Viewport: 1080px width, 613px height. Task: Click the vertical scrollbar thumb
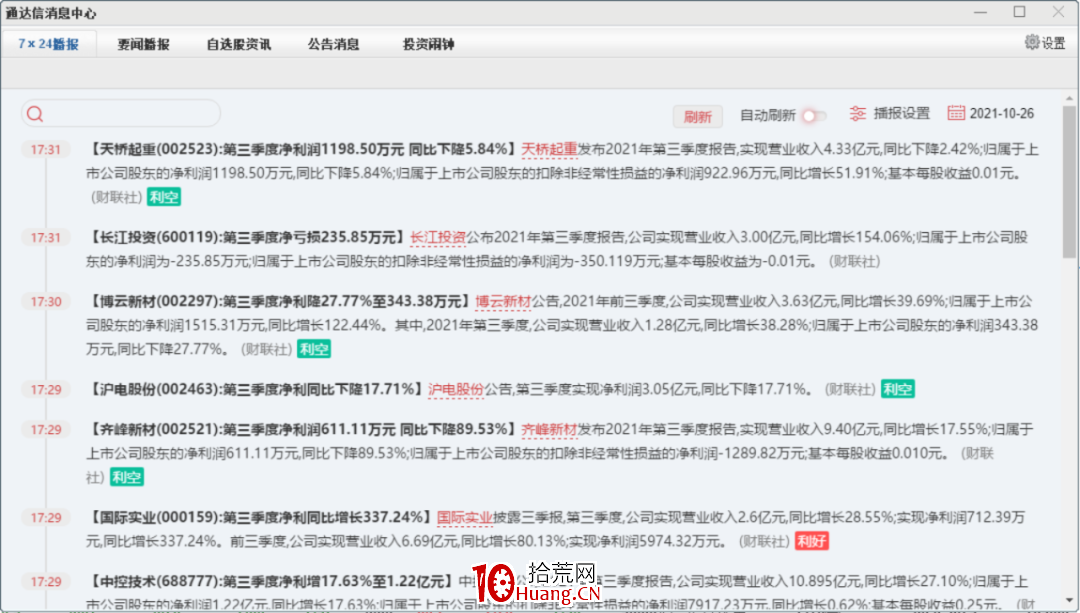[1069, 183]
